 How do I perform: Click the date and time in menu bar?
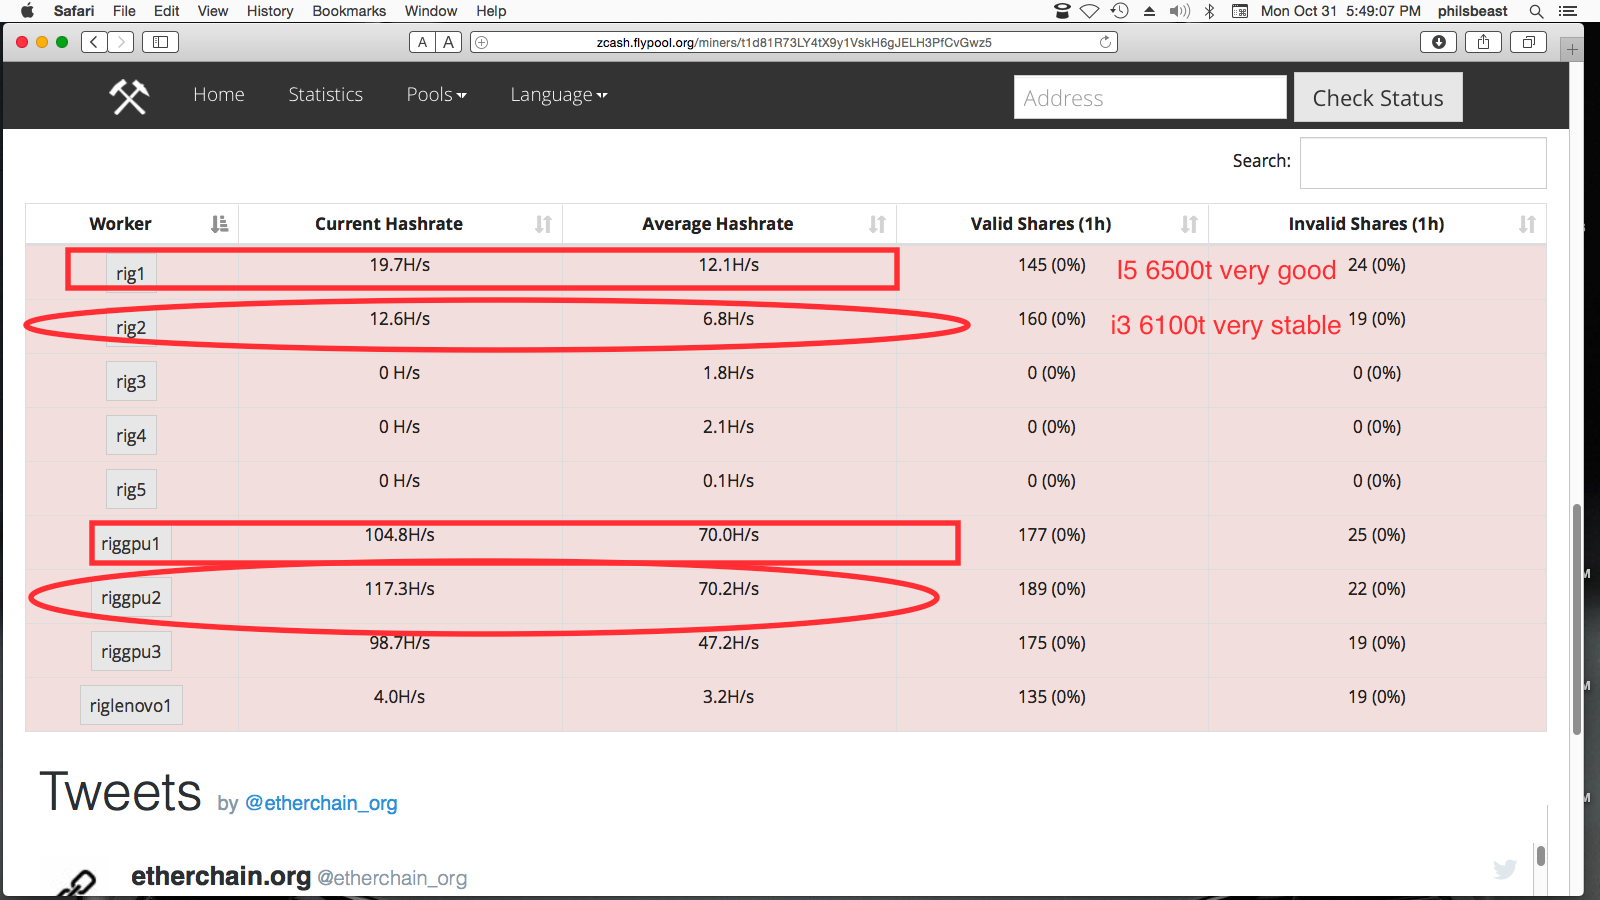tap(1340, 11)
